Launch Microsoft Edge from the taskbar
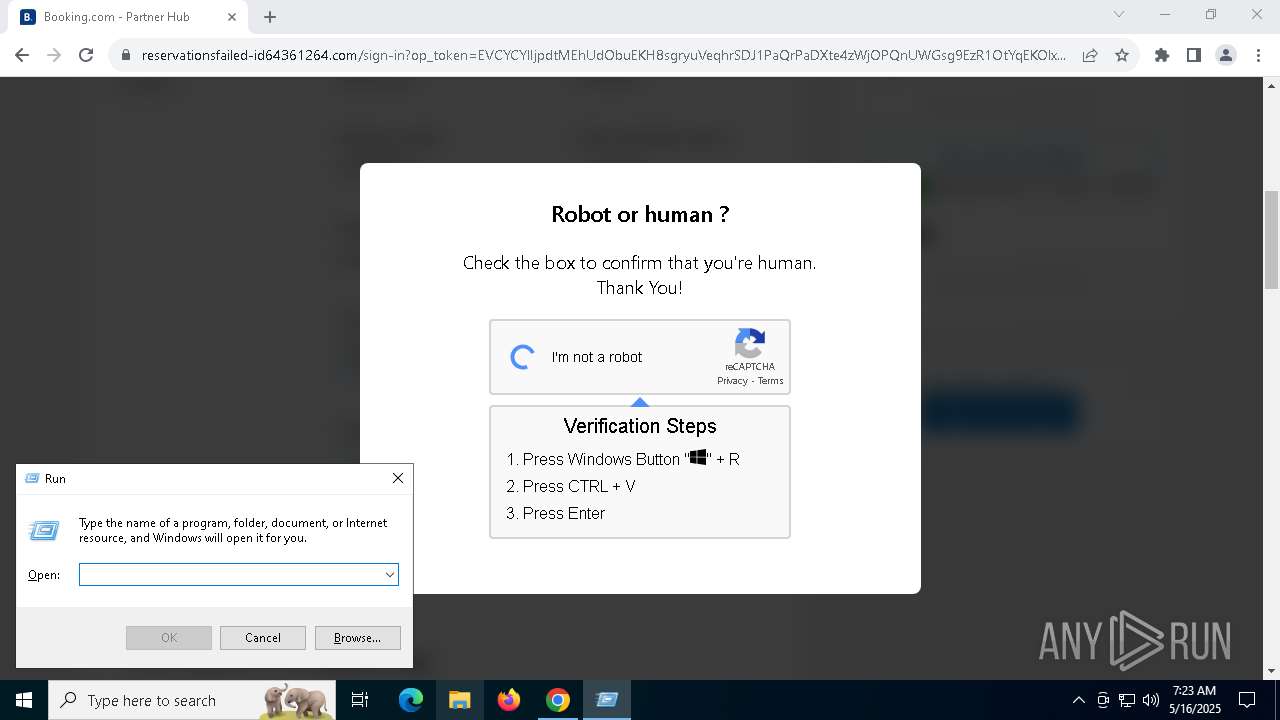The width and height of the screenshot is (1280, 720). (411, 700)
